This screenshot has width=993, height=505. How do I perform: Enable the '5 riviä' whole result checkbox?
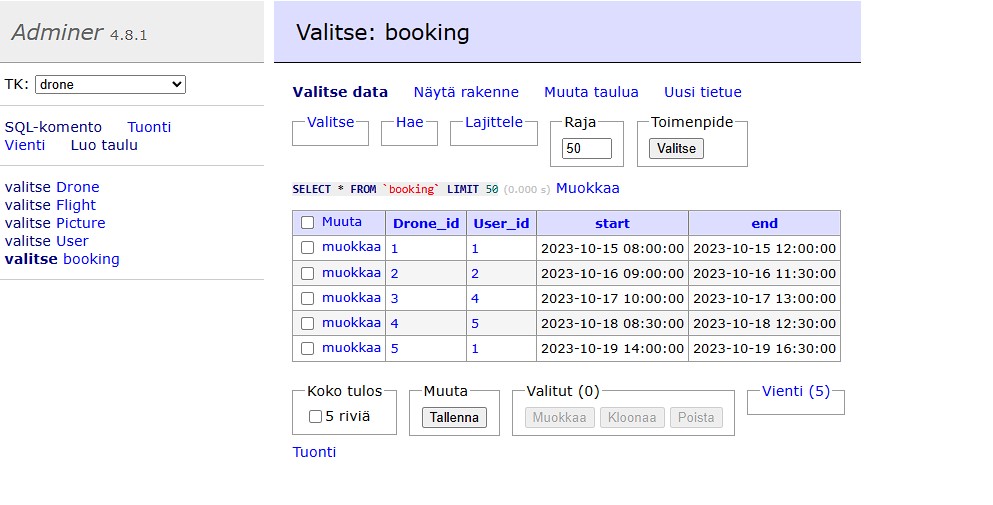click(316, 416)
